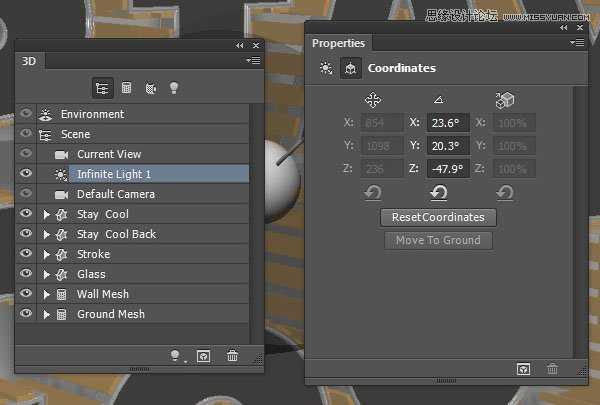Click render icon in 3D panel footer
The width and height of the screenshot is (600, 405).
(203, 356)
